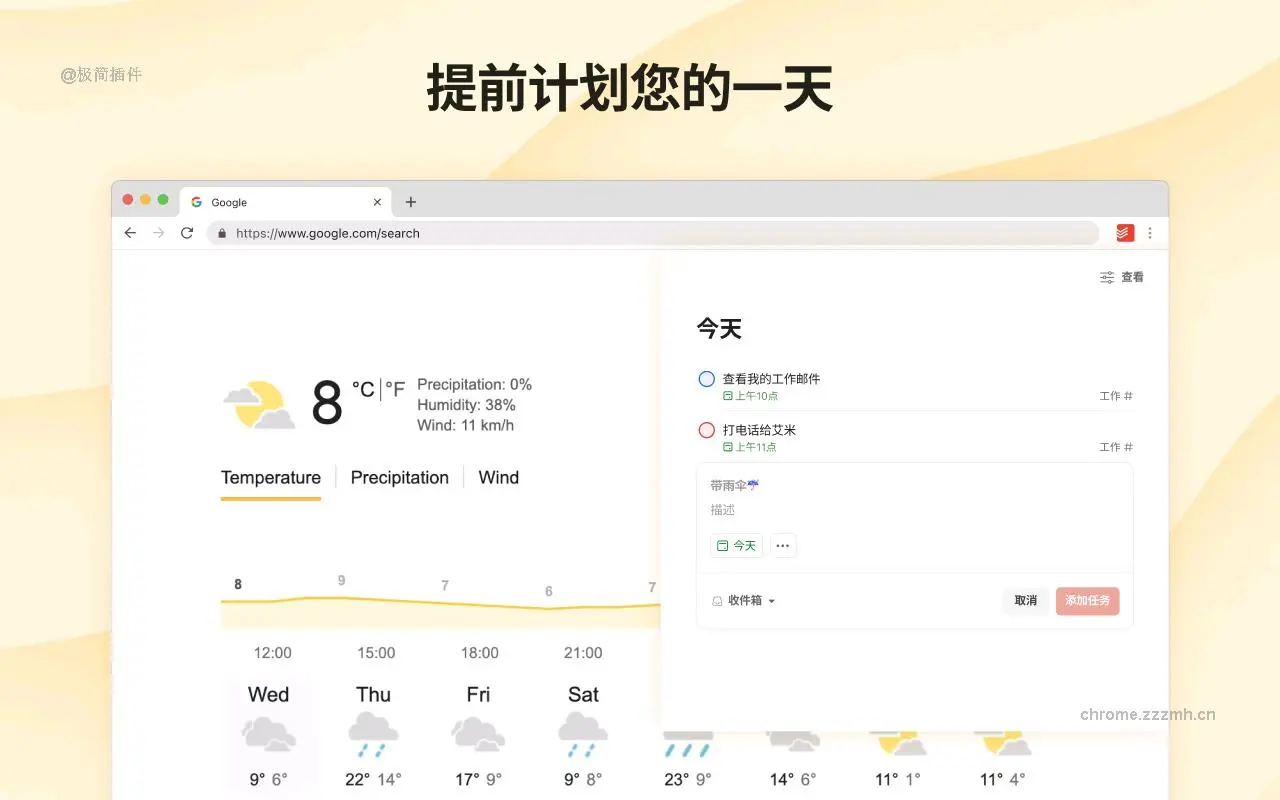Click the Todoist extension icon in the browser toolbar
Screen dimensions: 1280x800
tap(1122, 232)
